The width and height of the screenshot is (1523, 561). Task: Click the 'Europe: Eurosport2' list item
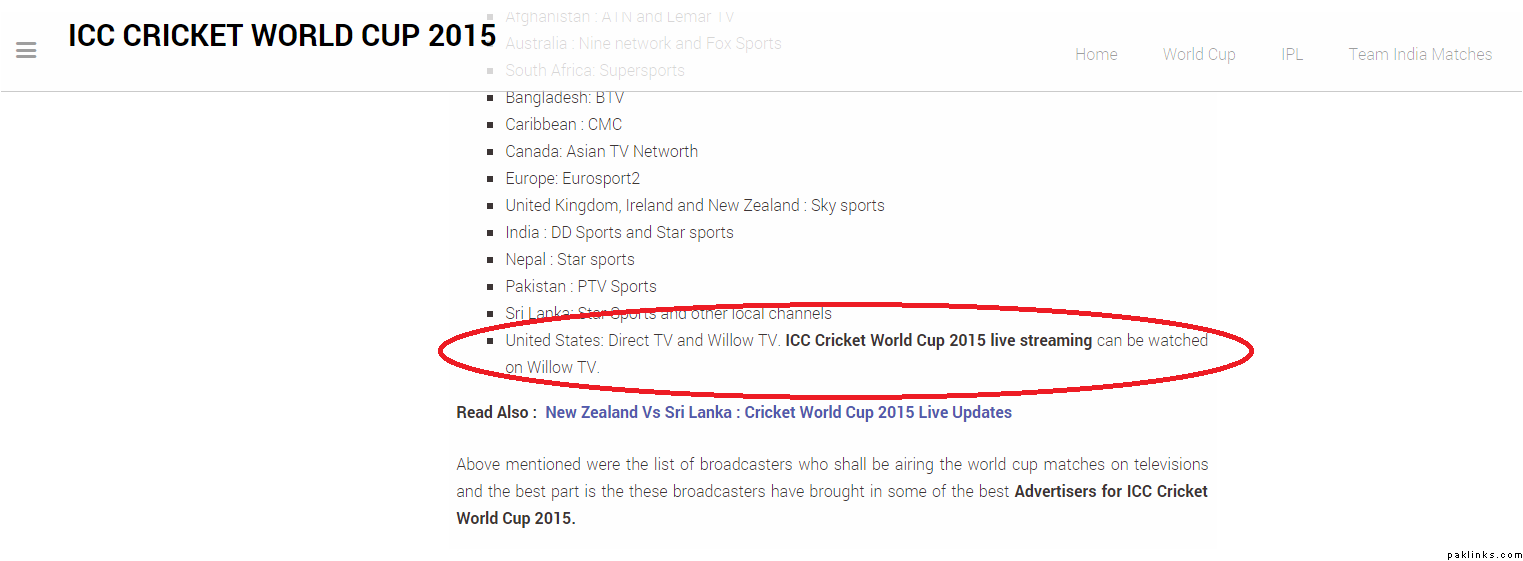572,178
